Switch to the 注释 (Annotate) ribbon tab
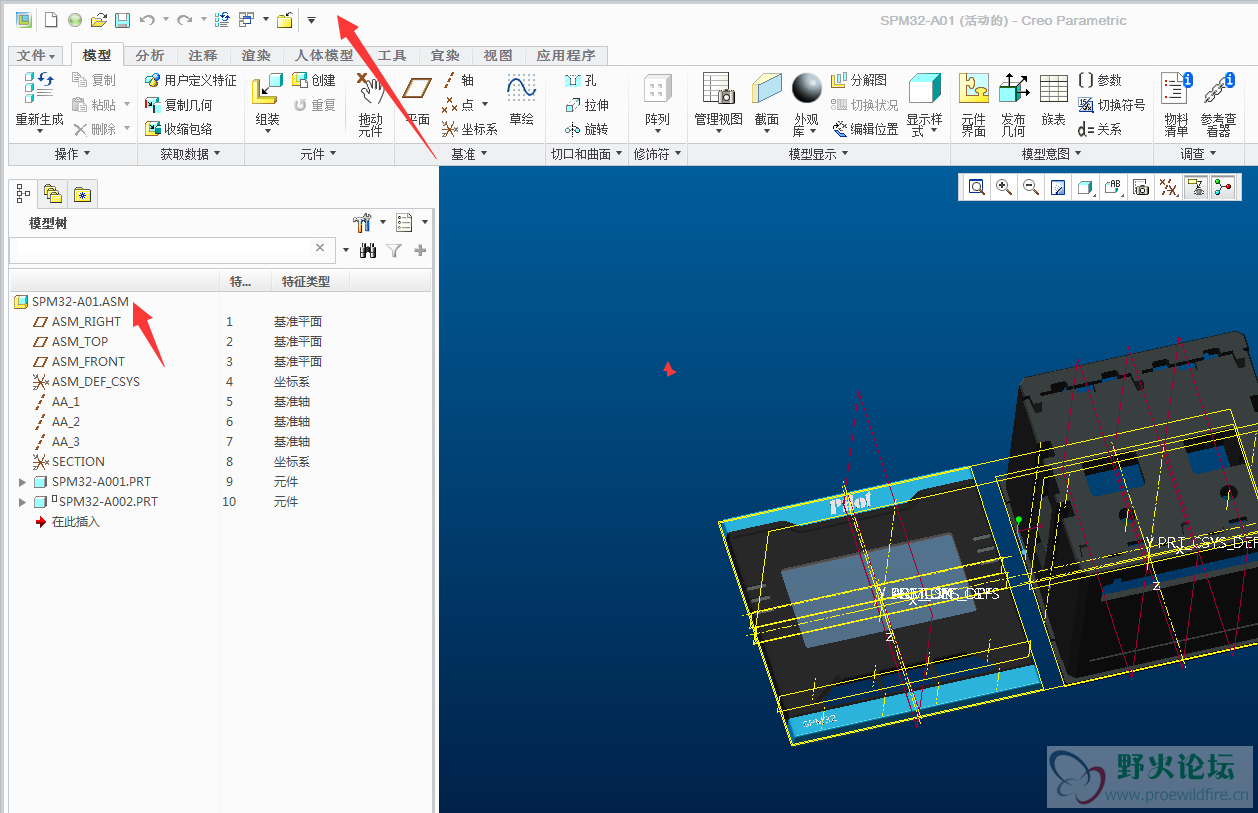The width and height of the screenshot is (1258, 813). (x=203, y=56)
